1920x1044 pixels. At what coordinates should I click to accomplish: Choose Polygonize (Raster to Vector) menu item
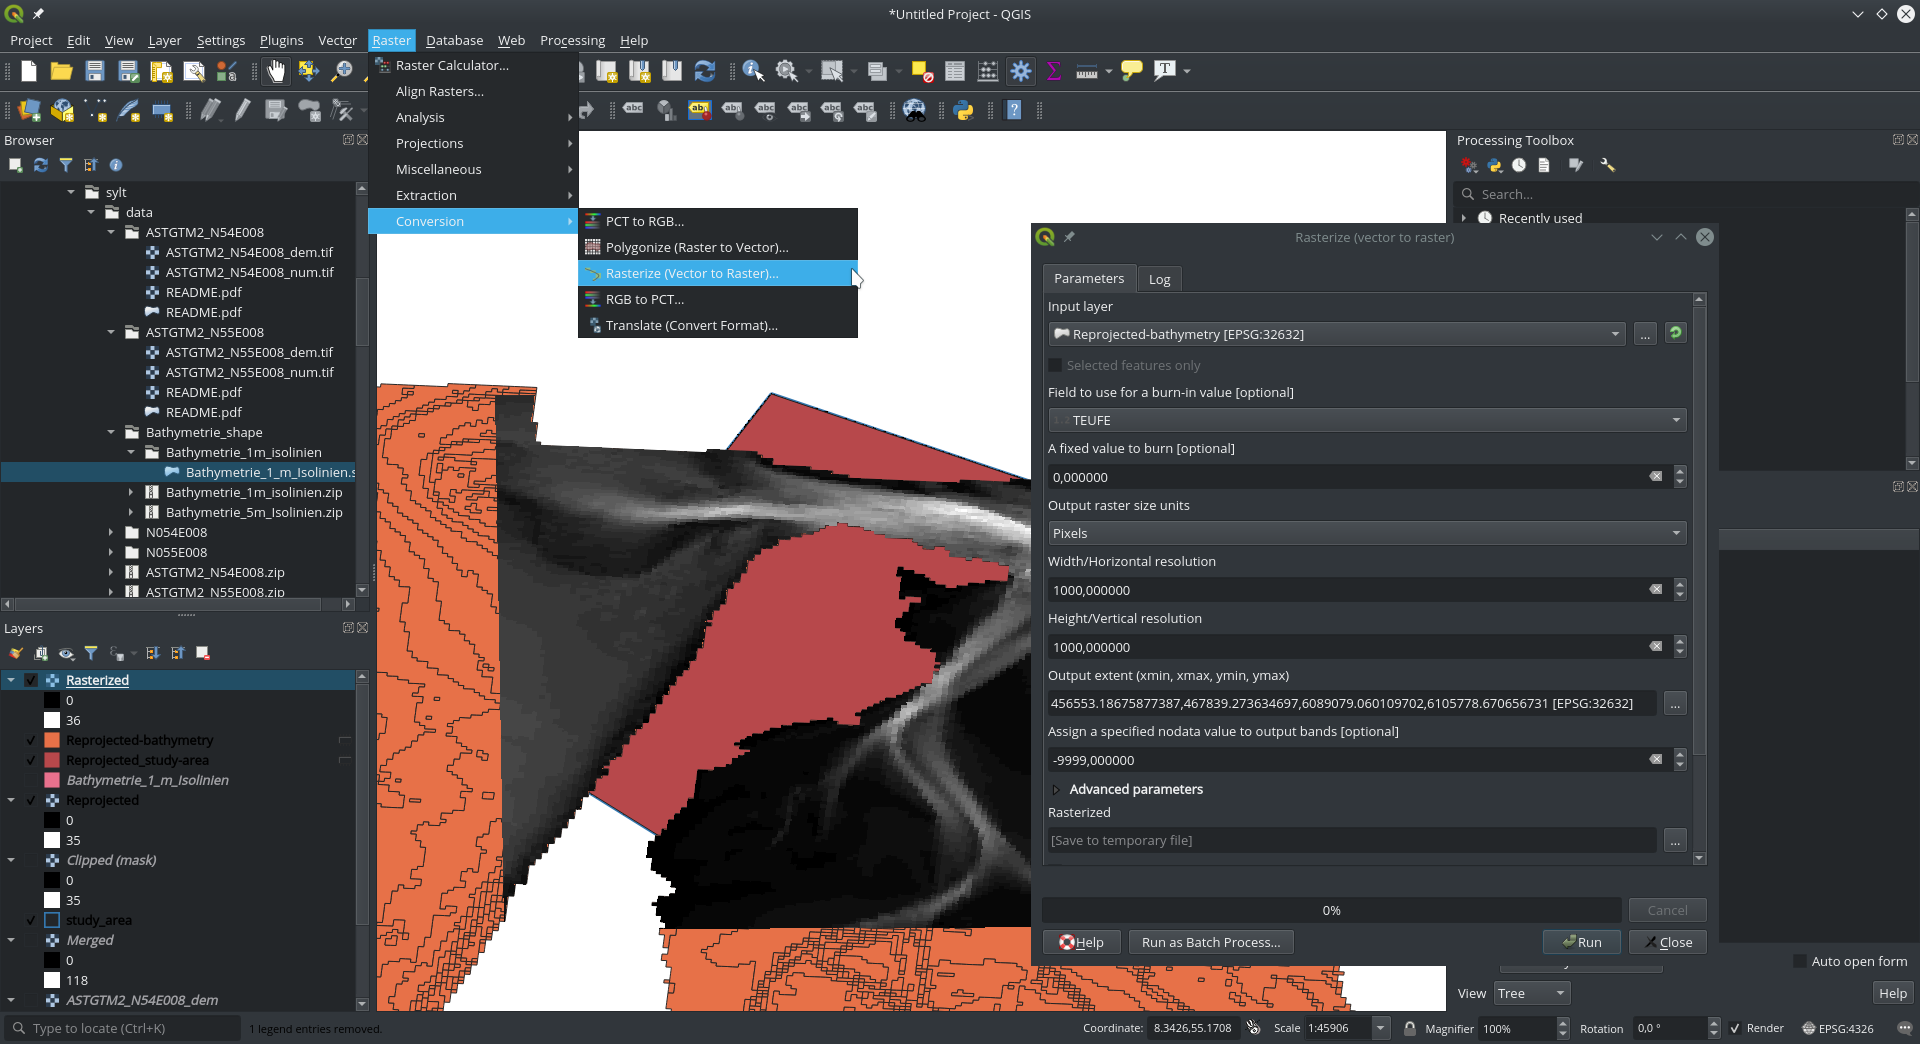click(x=696, y=247)
